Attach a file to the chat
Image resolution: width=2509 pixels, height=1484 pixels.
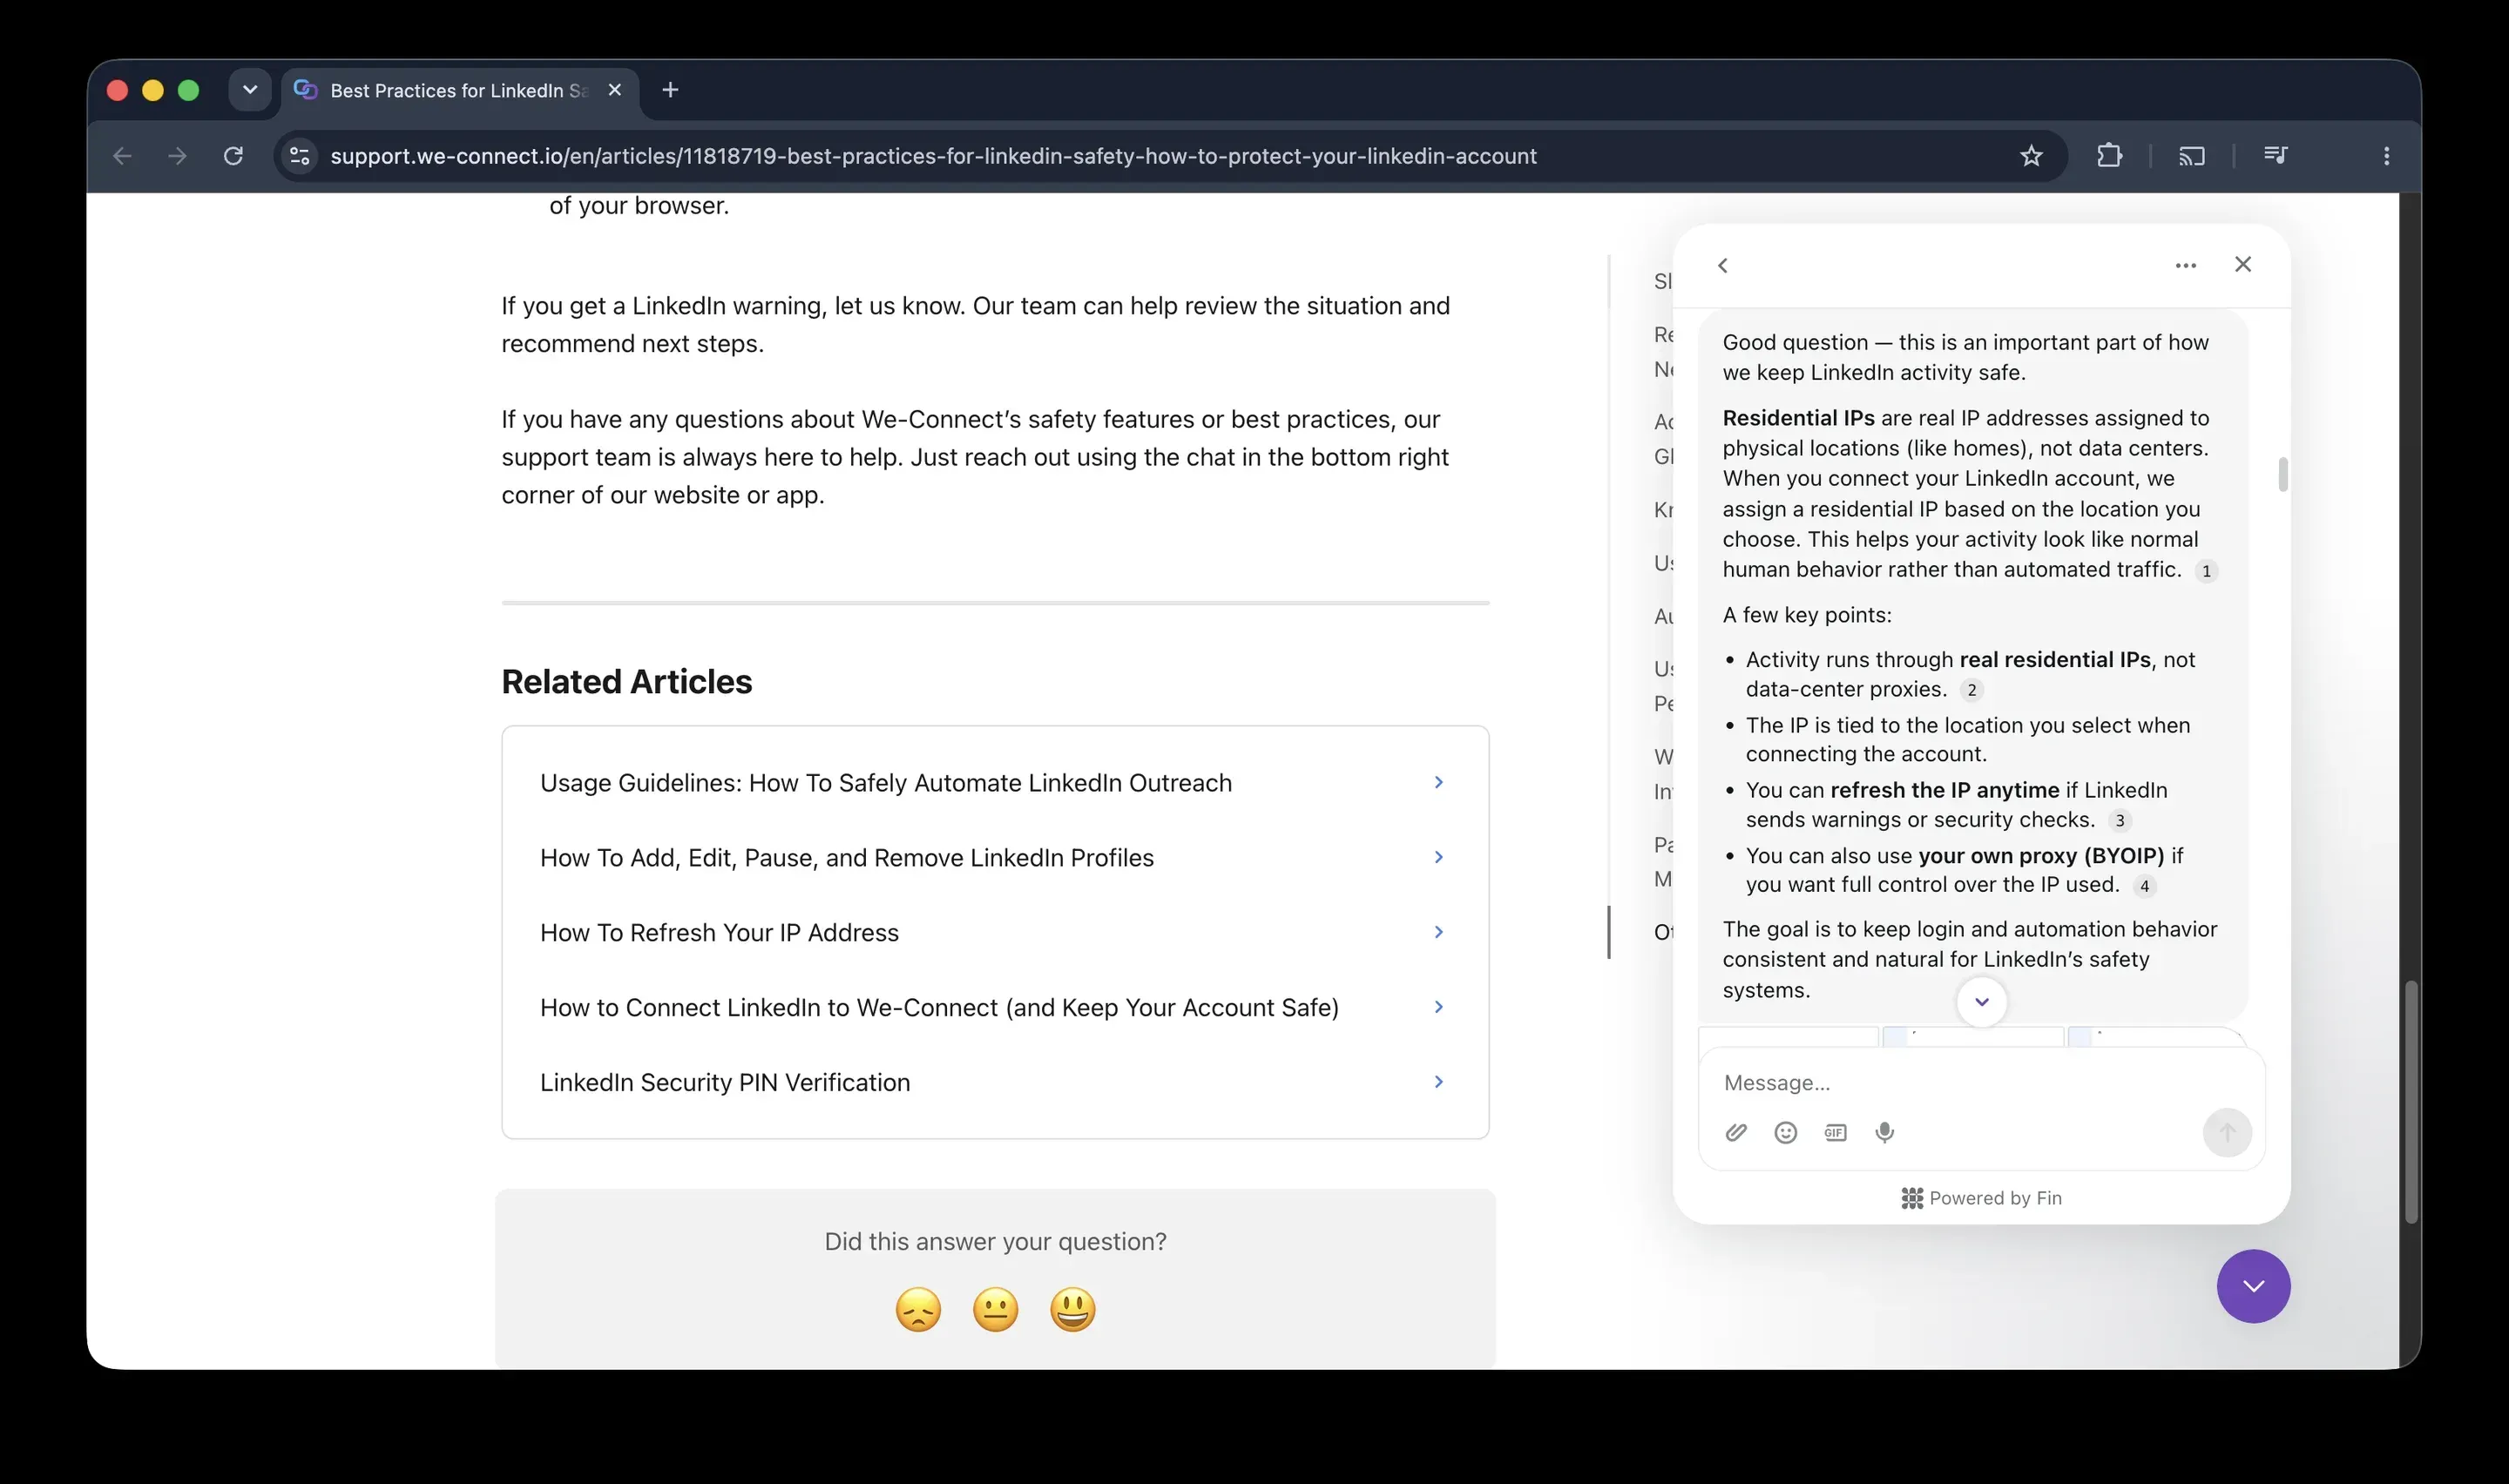[x=1736, y=1132]
